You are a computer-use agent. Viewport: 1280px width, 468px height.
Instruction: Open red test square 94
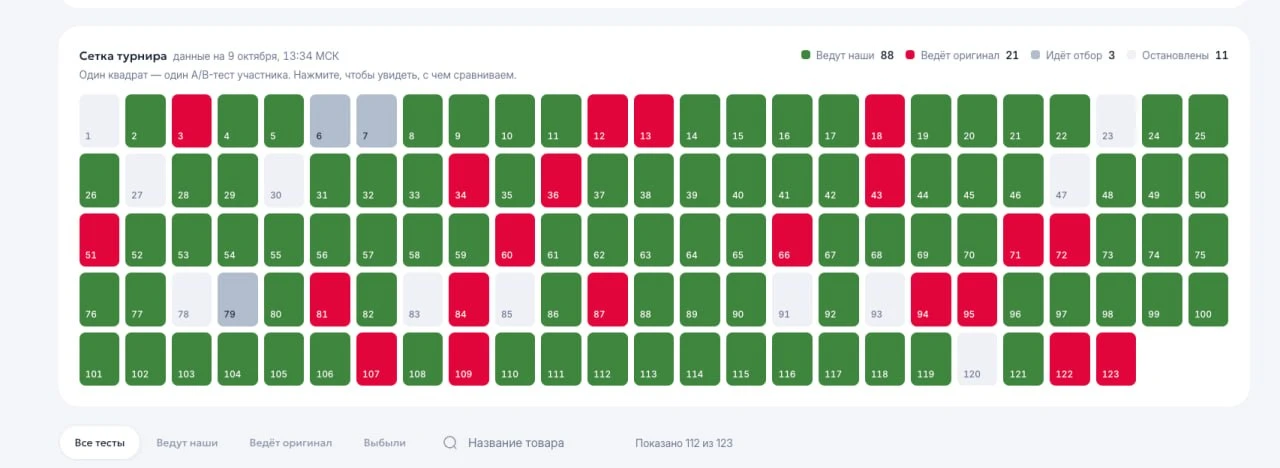(x=931, y=299)
